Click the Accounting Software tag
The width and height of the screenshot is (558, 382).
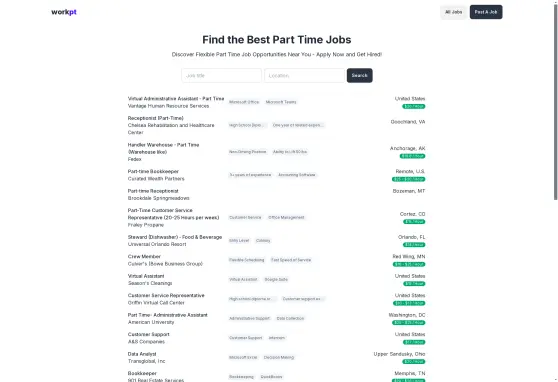click(296, 175)
